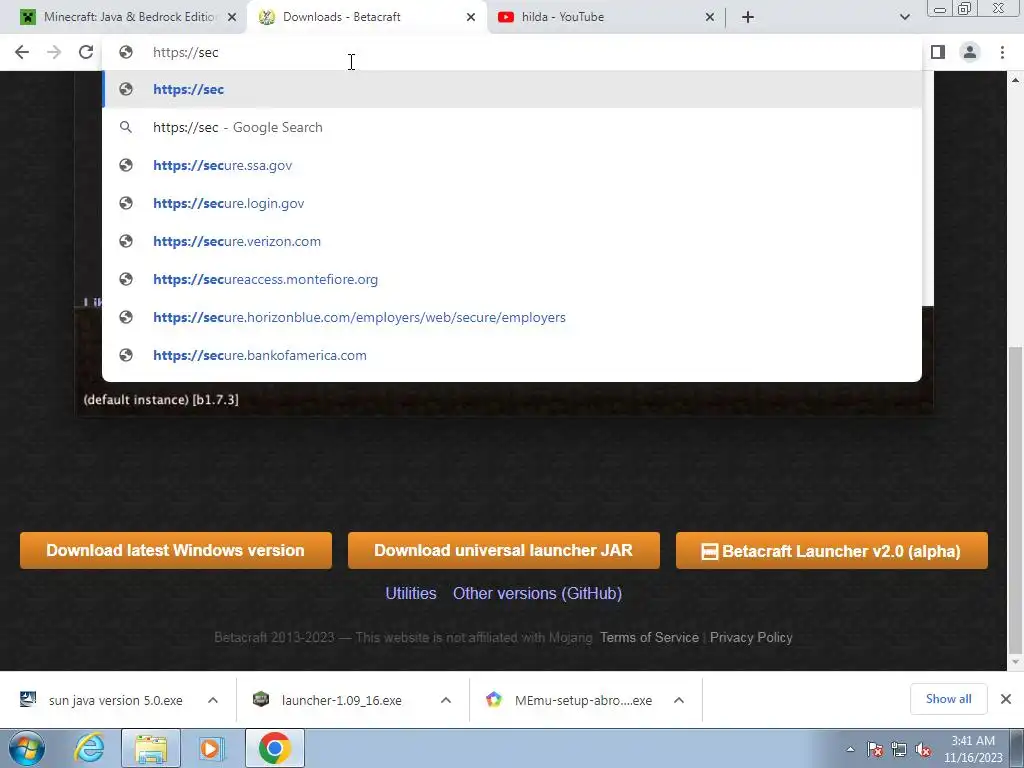
Task: Launch Internet Explorer from the taskbar
Action: tap(89, 748)
